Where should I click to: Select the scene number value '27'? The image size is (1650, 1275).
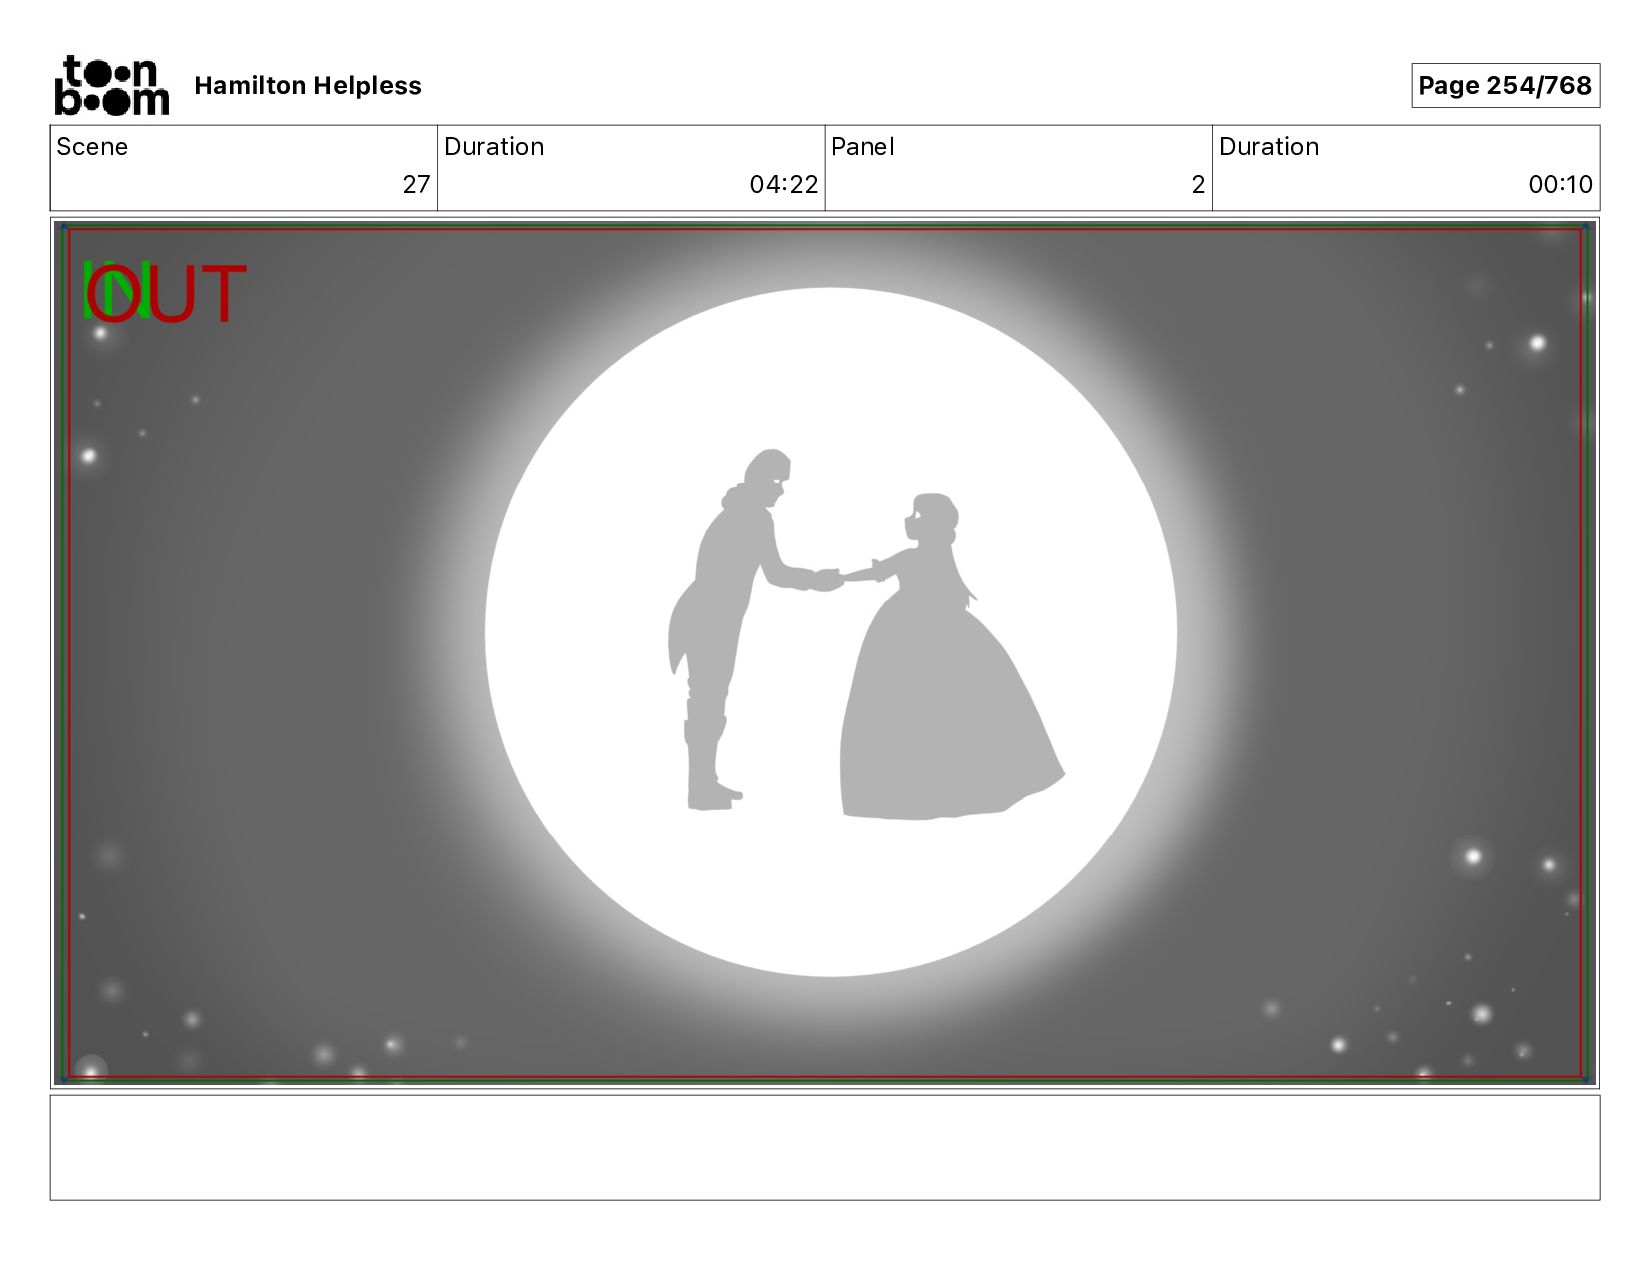pos(416,185)
